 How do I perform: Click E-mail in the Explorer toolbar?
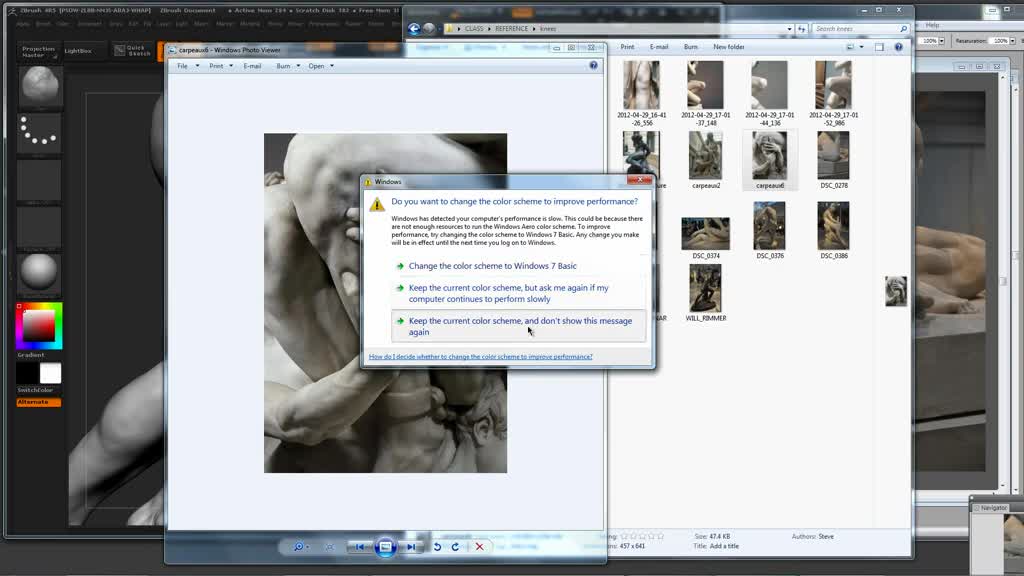pos(659,47)
